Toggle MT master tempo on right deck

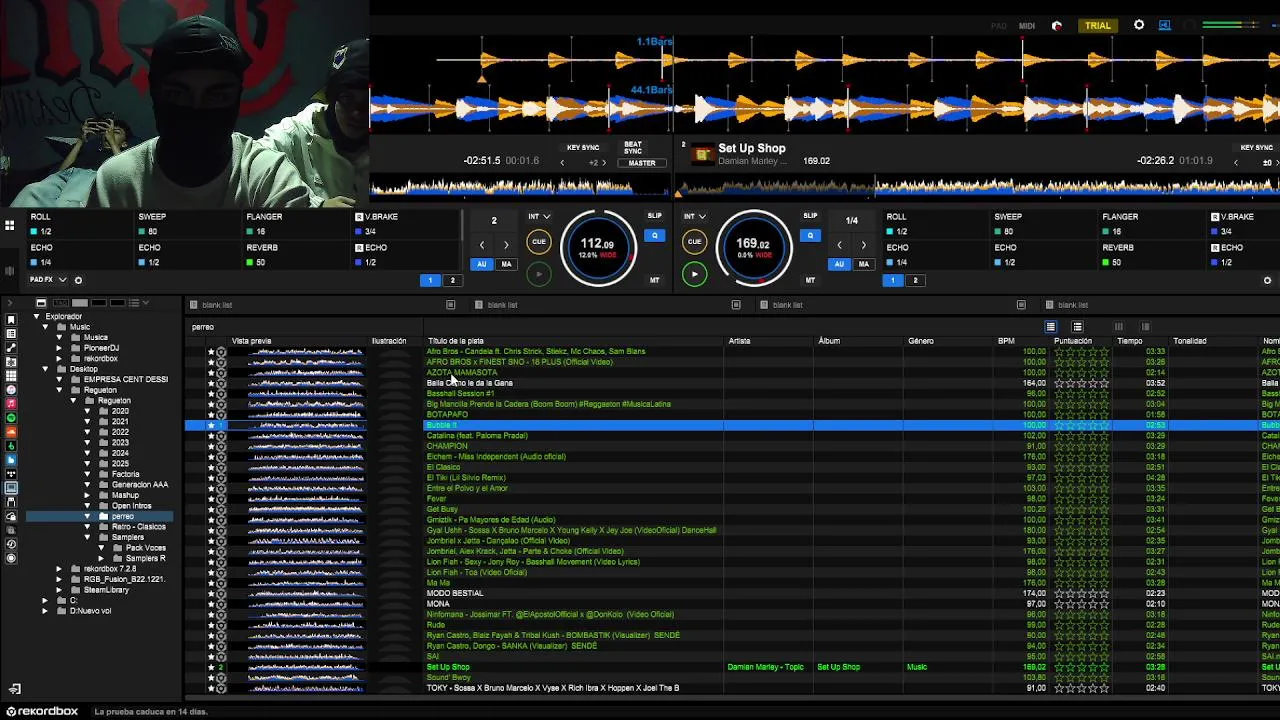point(810,280)
